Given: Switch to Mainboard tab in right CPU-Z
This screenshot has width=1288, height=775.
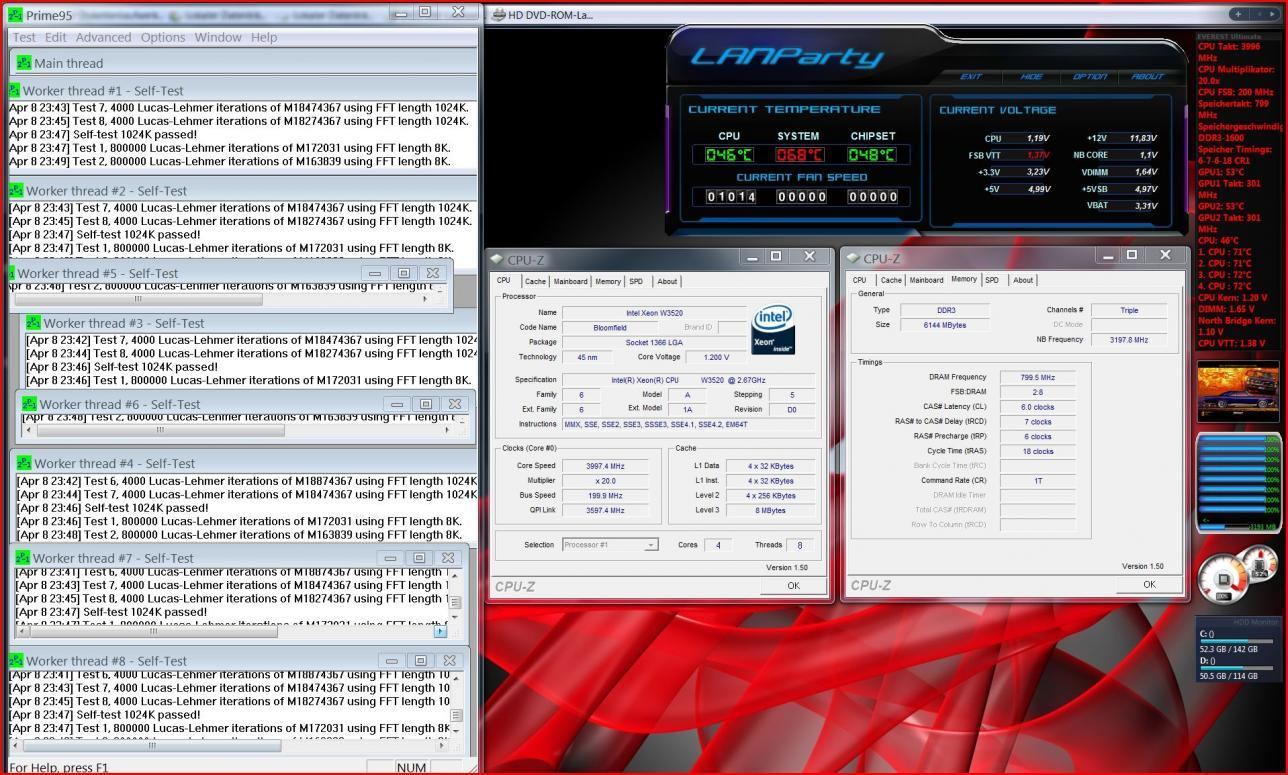Looking at the screenshot, I should [926, 280].
